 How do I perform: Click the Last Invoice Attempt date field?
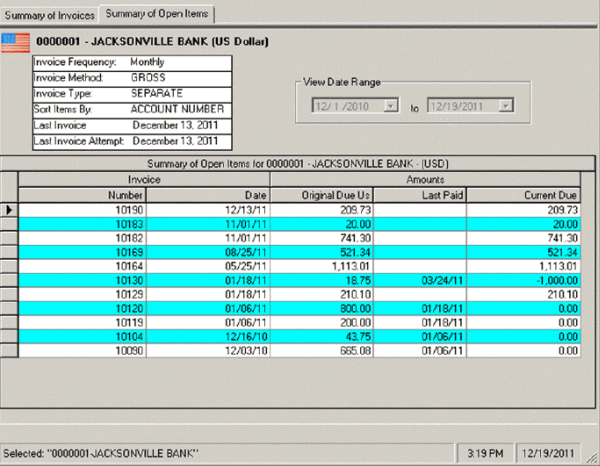pos(132,142)
